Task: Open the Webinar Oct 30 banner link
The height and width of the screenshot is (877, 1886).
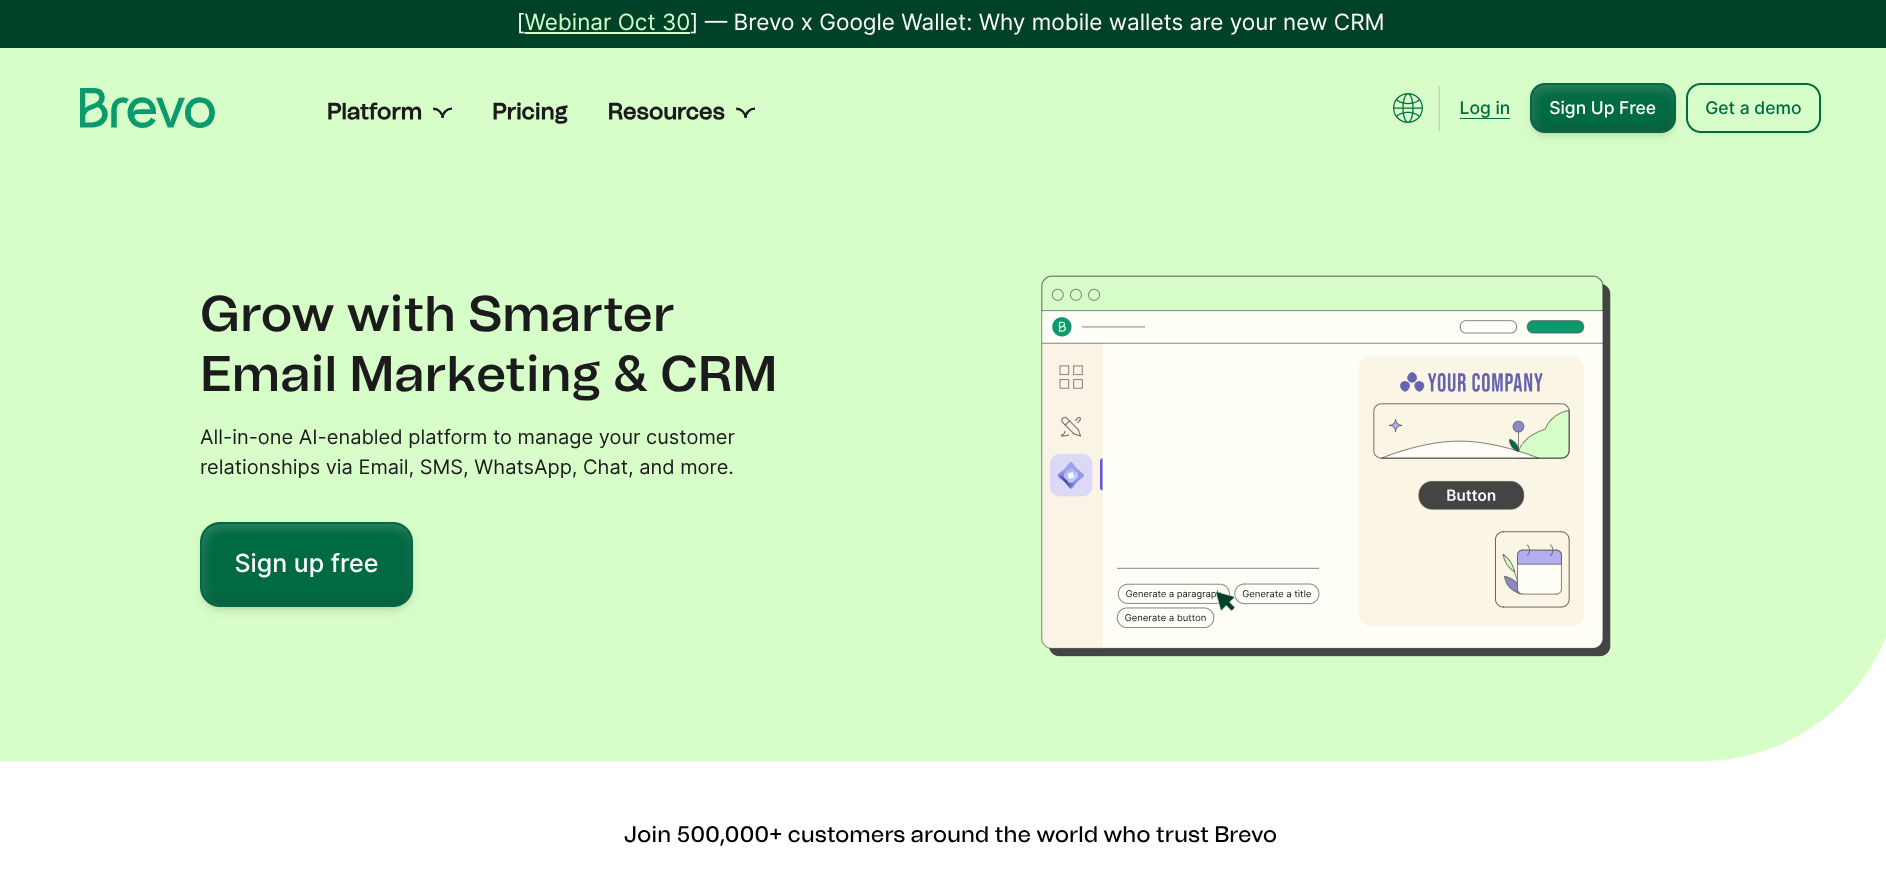Action: click(x=607, y=22)
